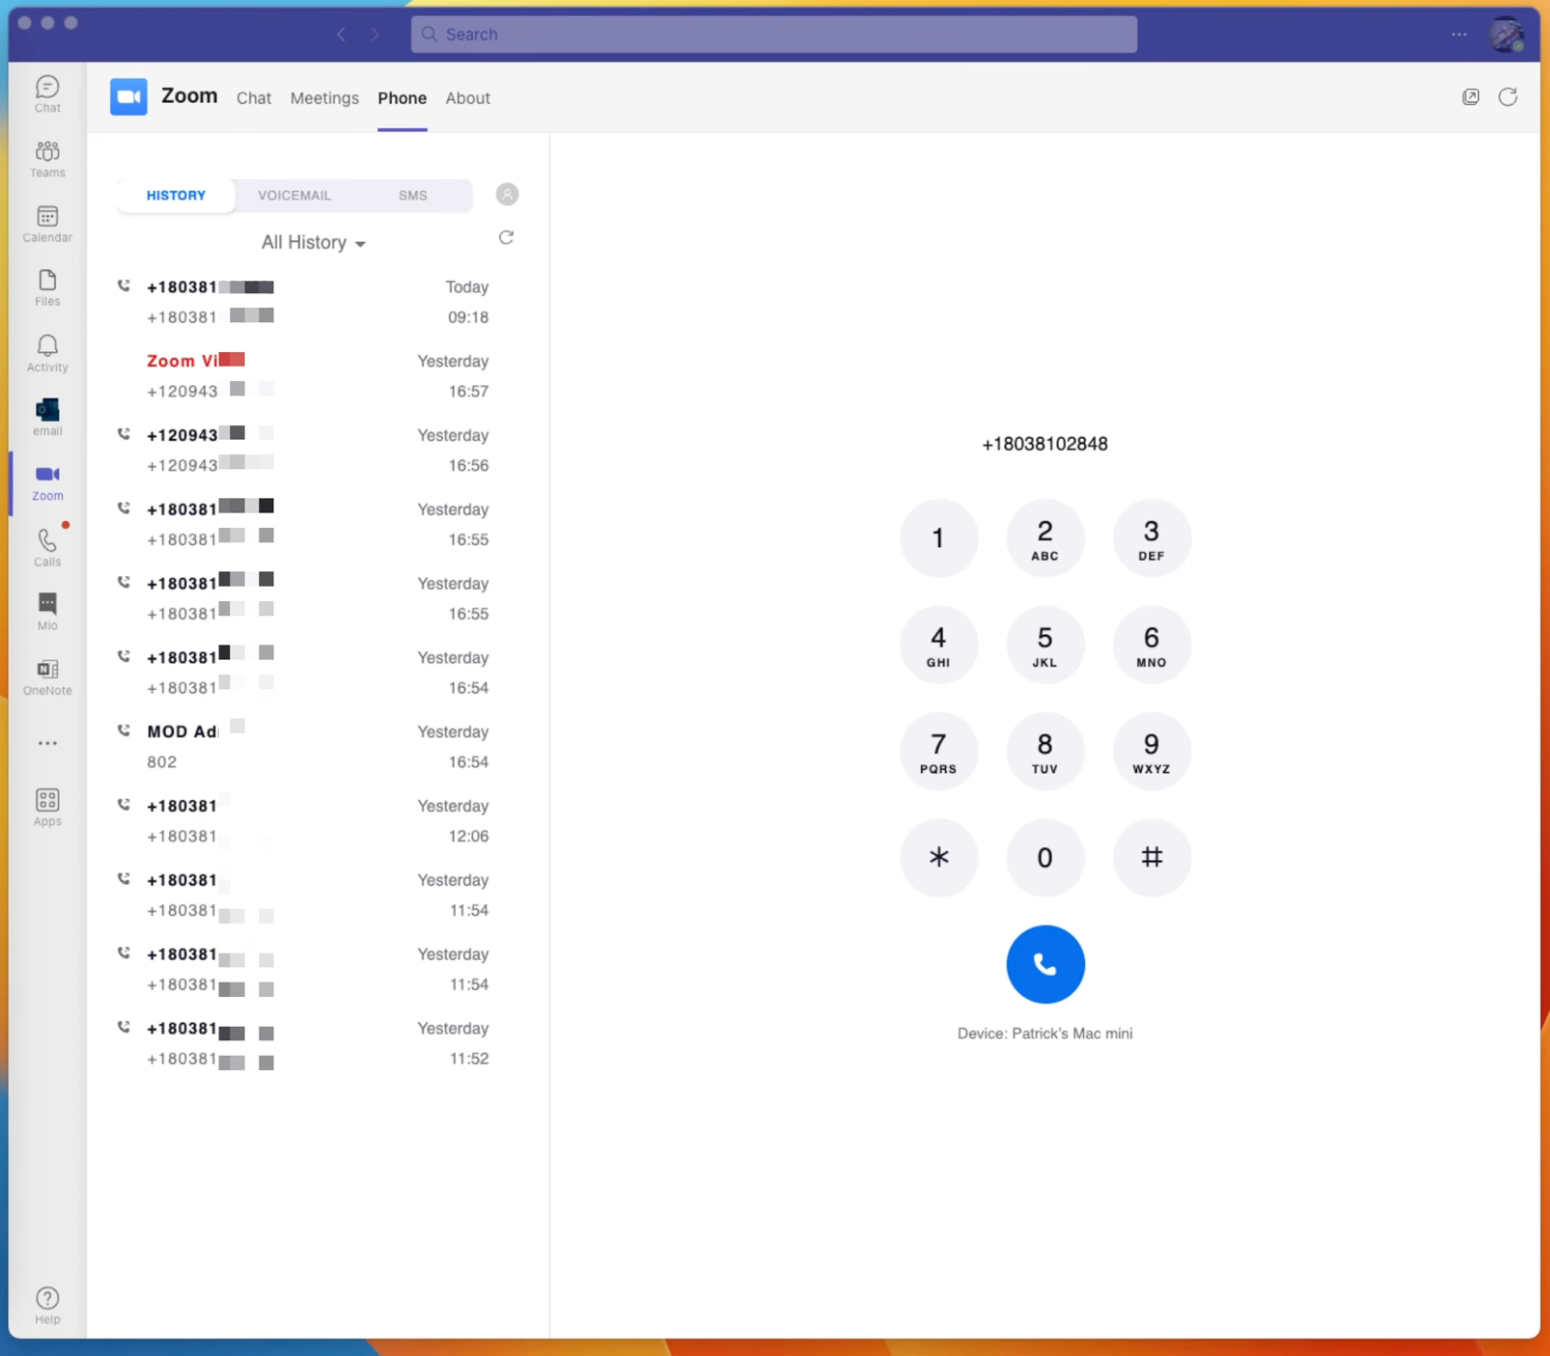The width and height of the screenshot is (1550, 1356).
Task: Start call with blue phone button
Action: [x=1045, y=964]
